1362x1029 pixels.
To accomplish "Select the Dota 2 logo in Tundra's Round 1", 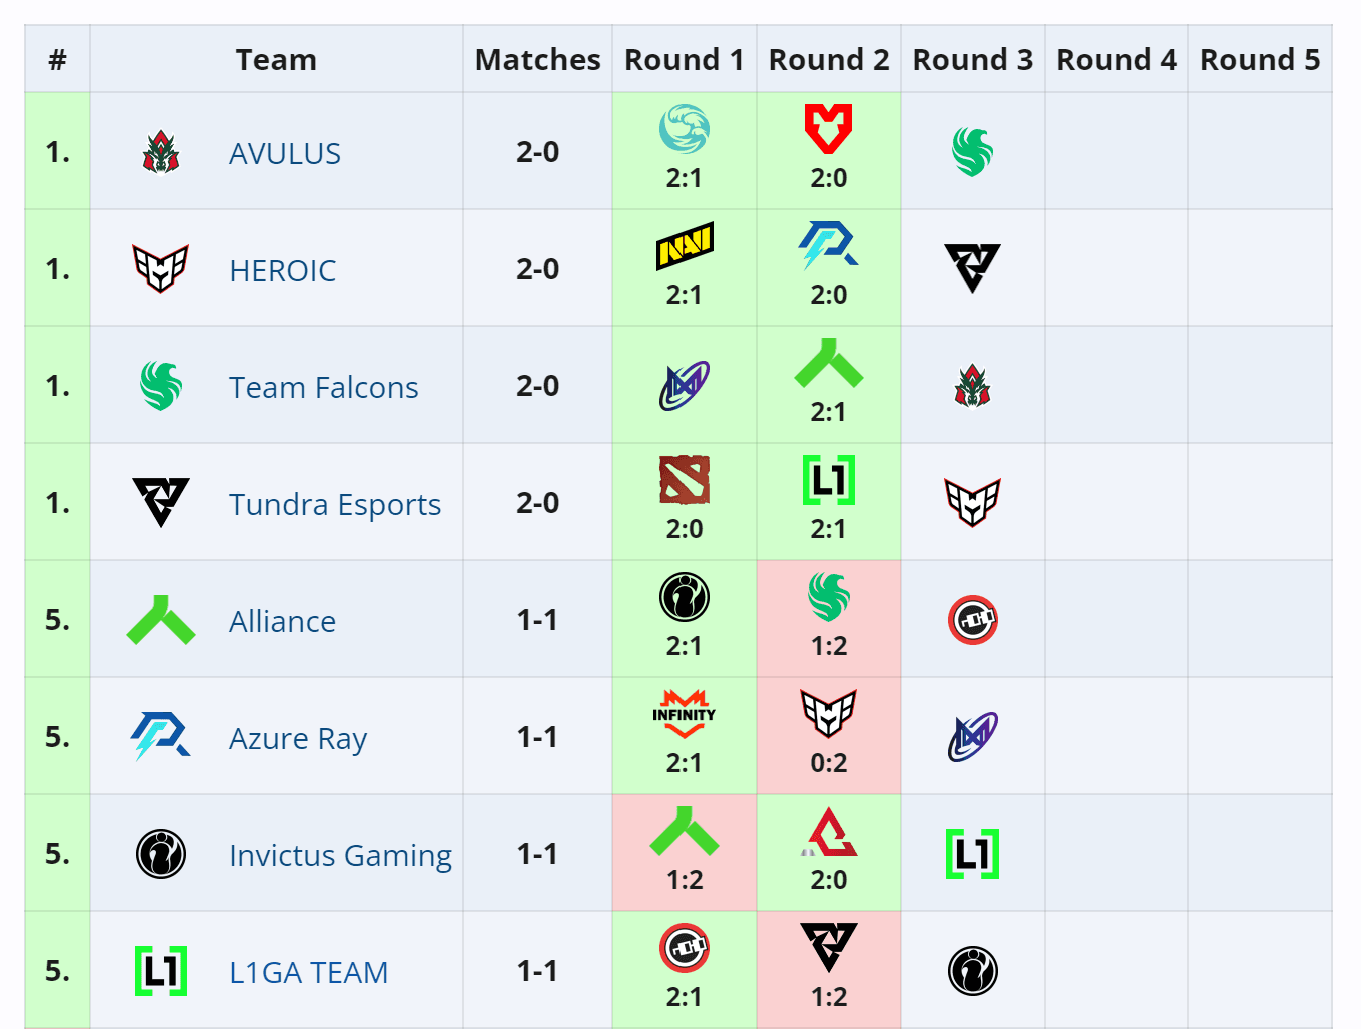I will pos(684,480).
